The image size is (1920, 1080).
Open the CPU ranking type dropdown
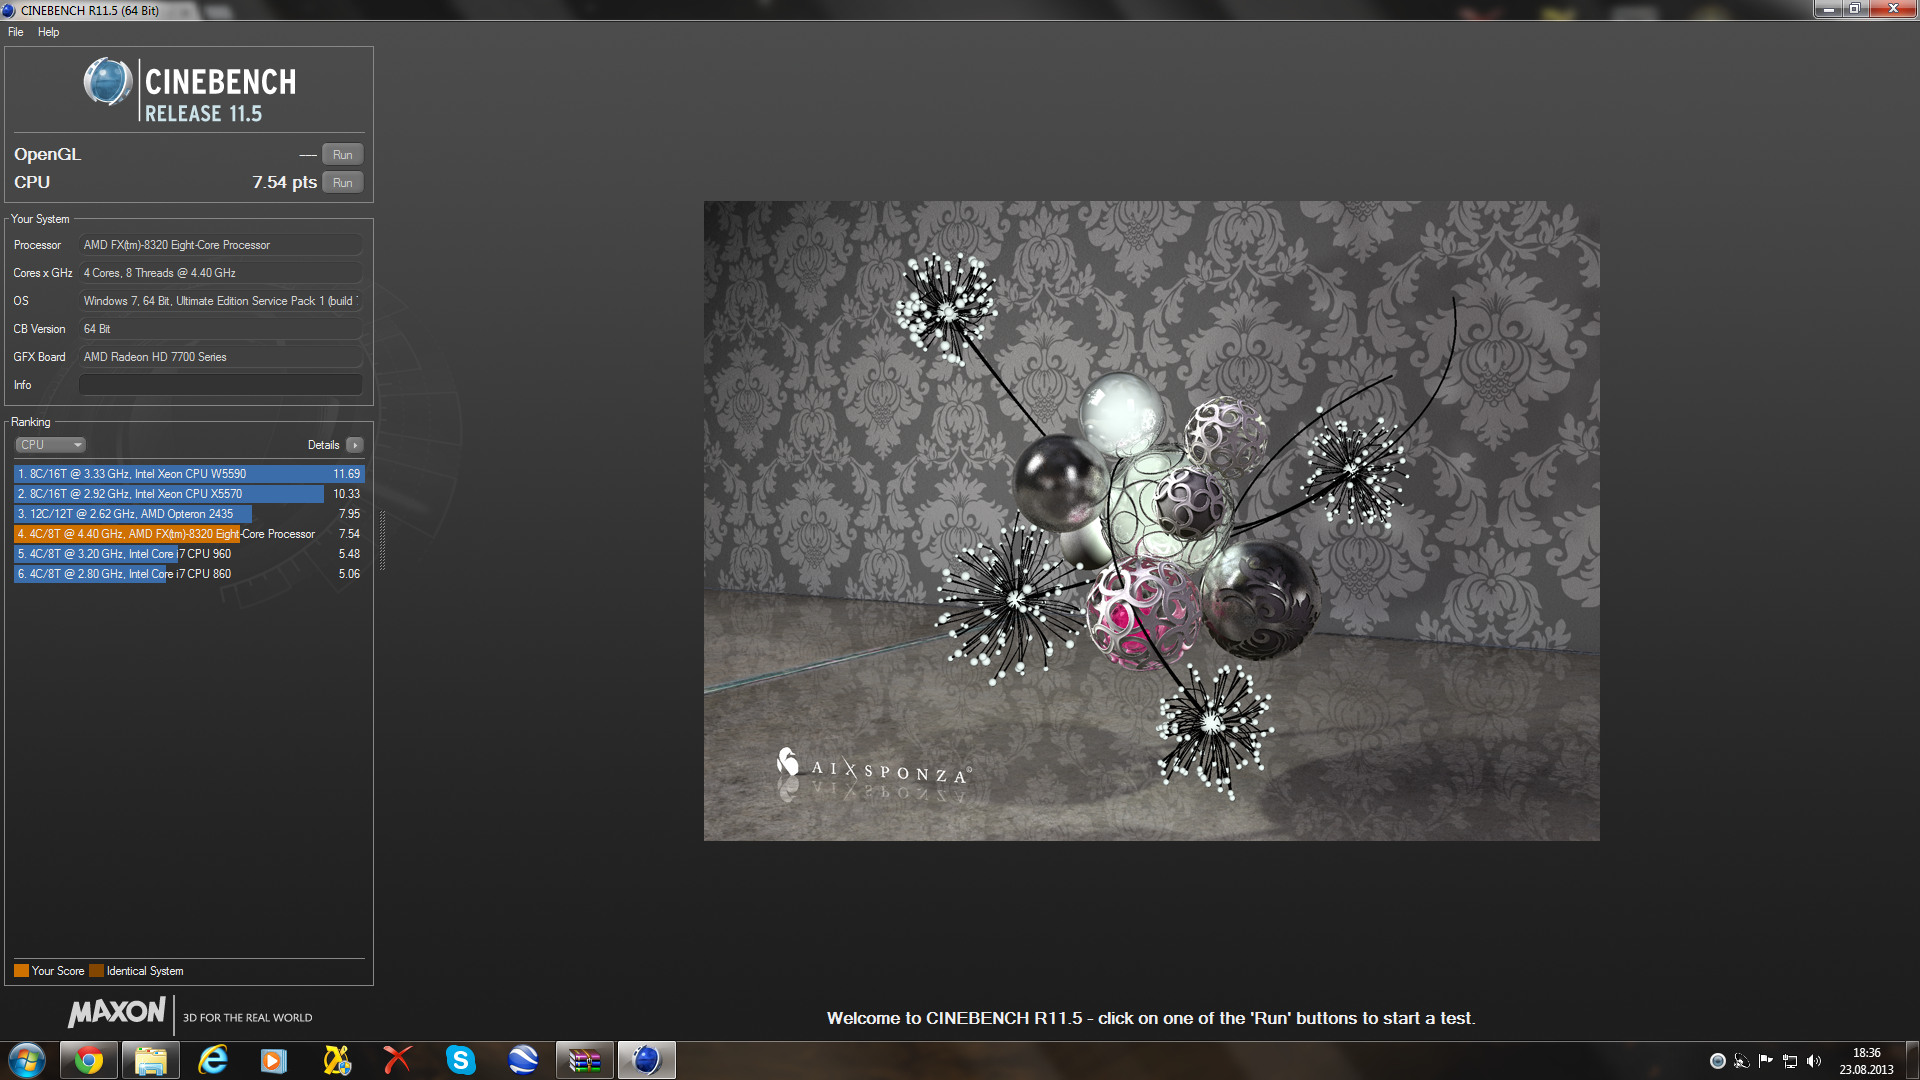pyautogui.click(x=50, y=445)
